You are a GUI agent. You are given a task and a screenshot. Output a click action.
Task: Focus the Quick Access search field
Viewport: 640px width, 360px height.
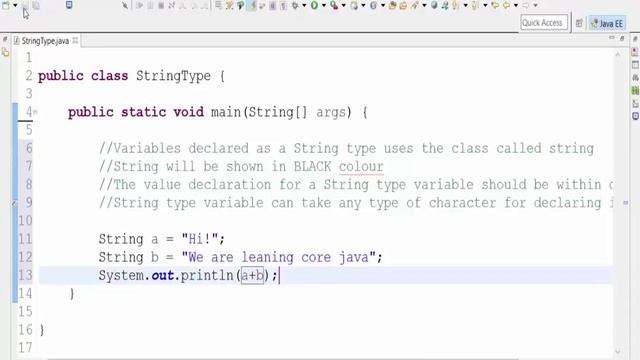click(544, 23)
